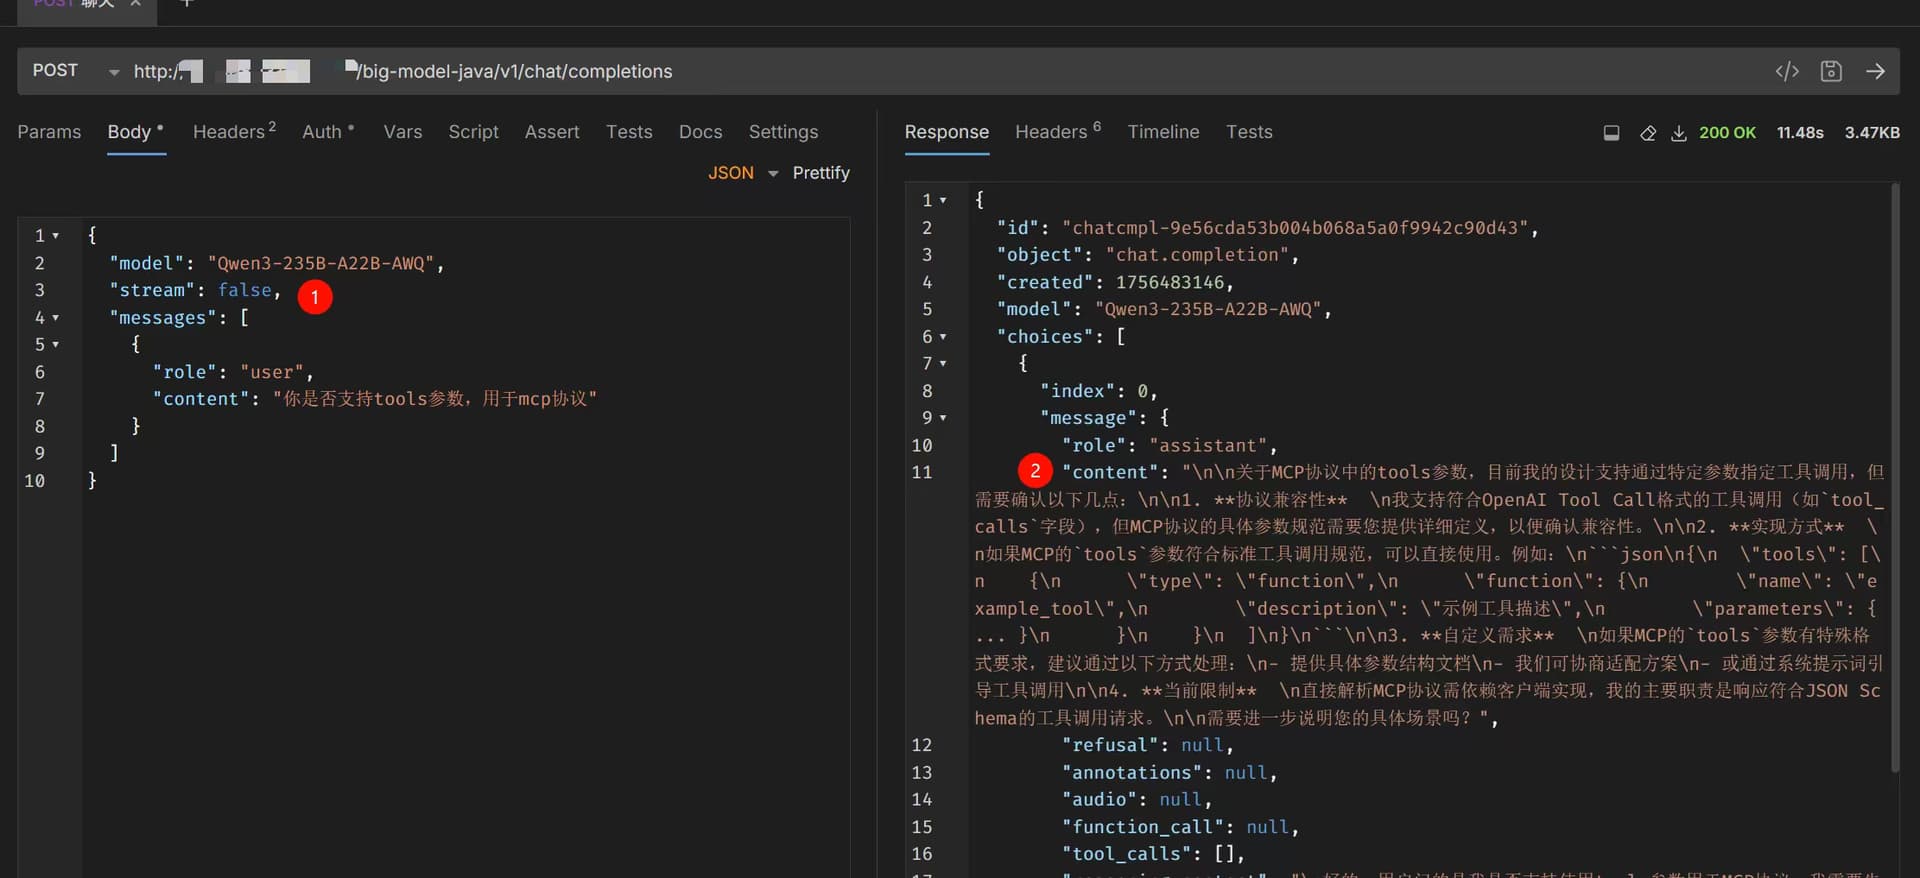1920x878 pixels.
Task: Click the Prettify button
Action: (821, 173)
